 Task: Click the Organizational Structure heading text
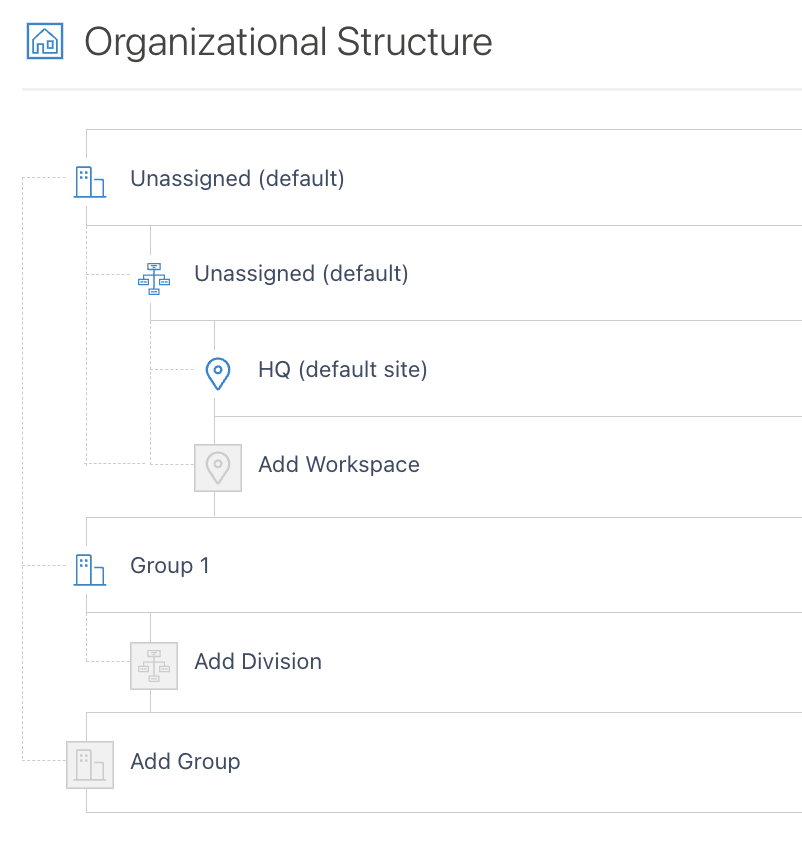click(x=289, y=42)
